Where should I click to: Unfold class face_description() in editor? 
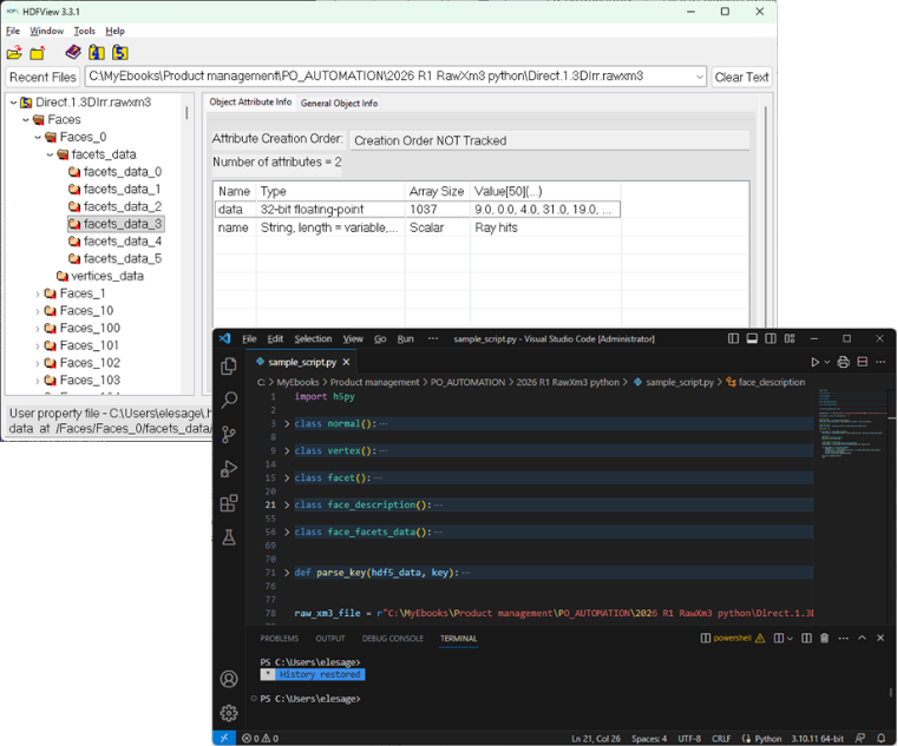(x=286, y=505)
